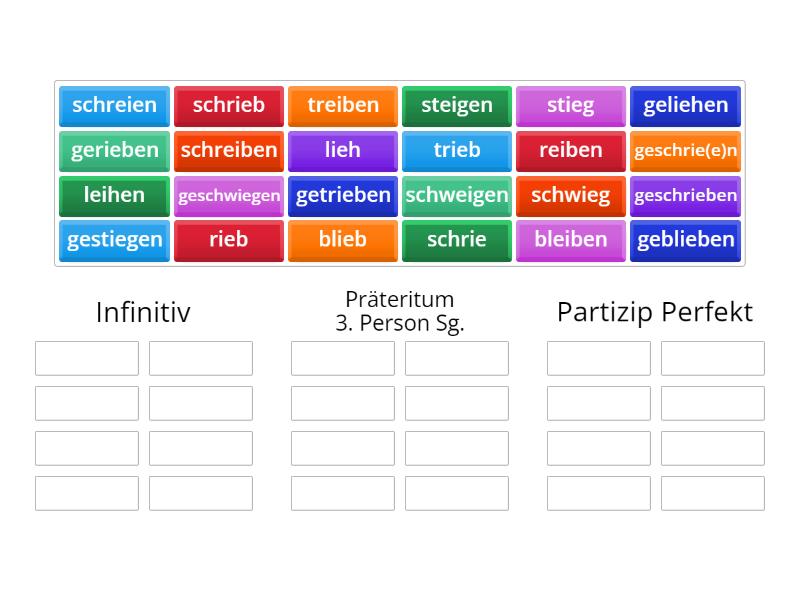Image resolution: width=800 pixels, height=600 pixels.
Task: Select the blue "geliehen" tile
Action: pos(685,106)
